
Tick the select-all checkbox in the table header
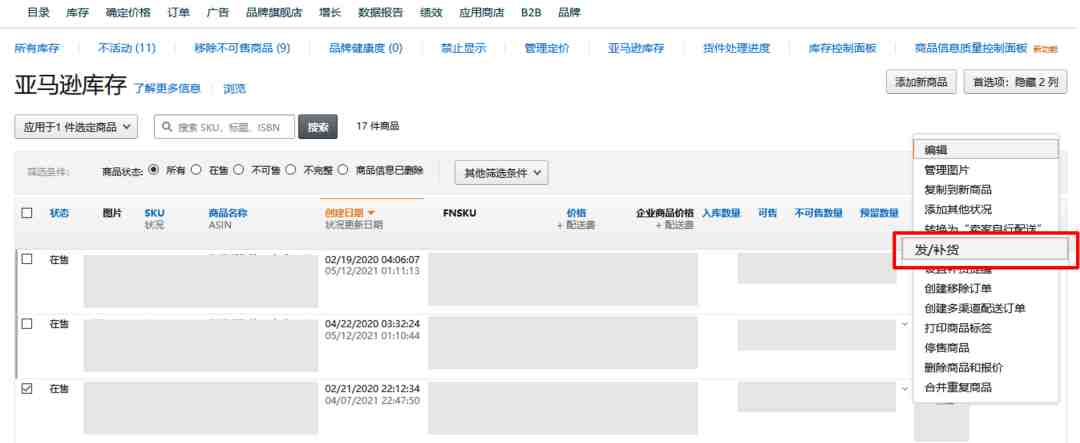coord(27,213)
